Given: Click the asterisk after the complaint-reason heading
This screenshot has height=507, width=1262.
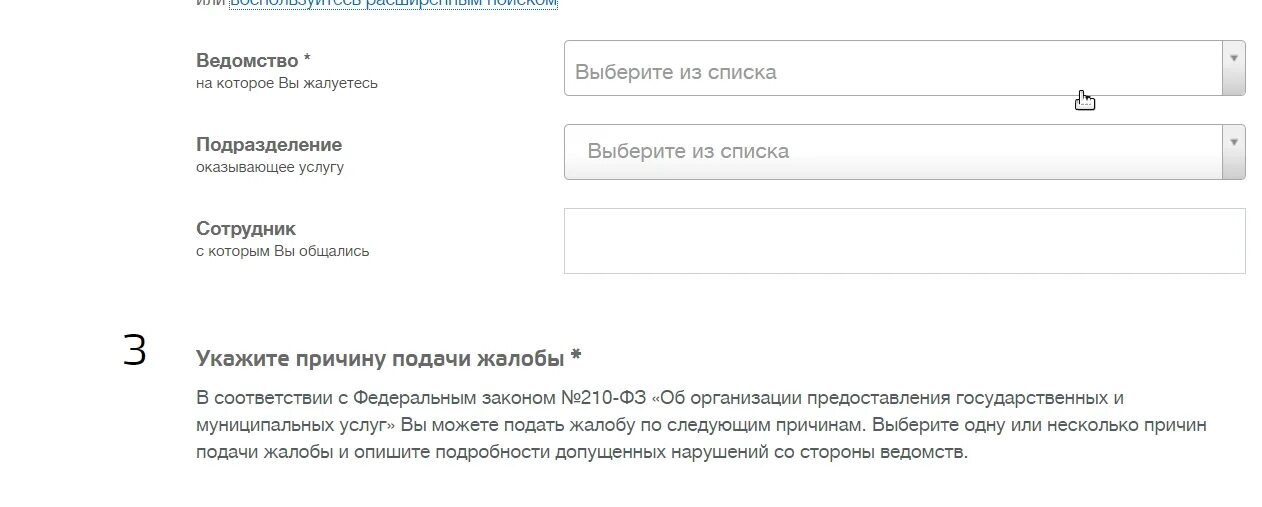Looking at the screenshot, I should pyautogui.click(x=576, y=356).
